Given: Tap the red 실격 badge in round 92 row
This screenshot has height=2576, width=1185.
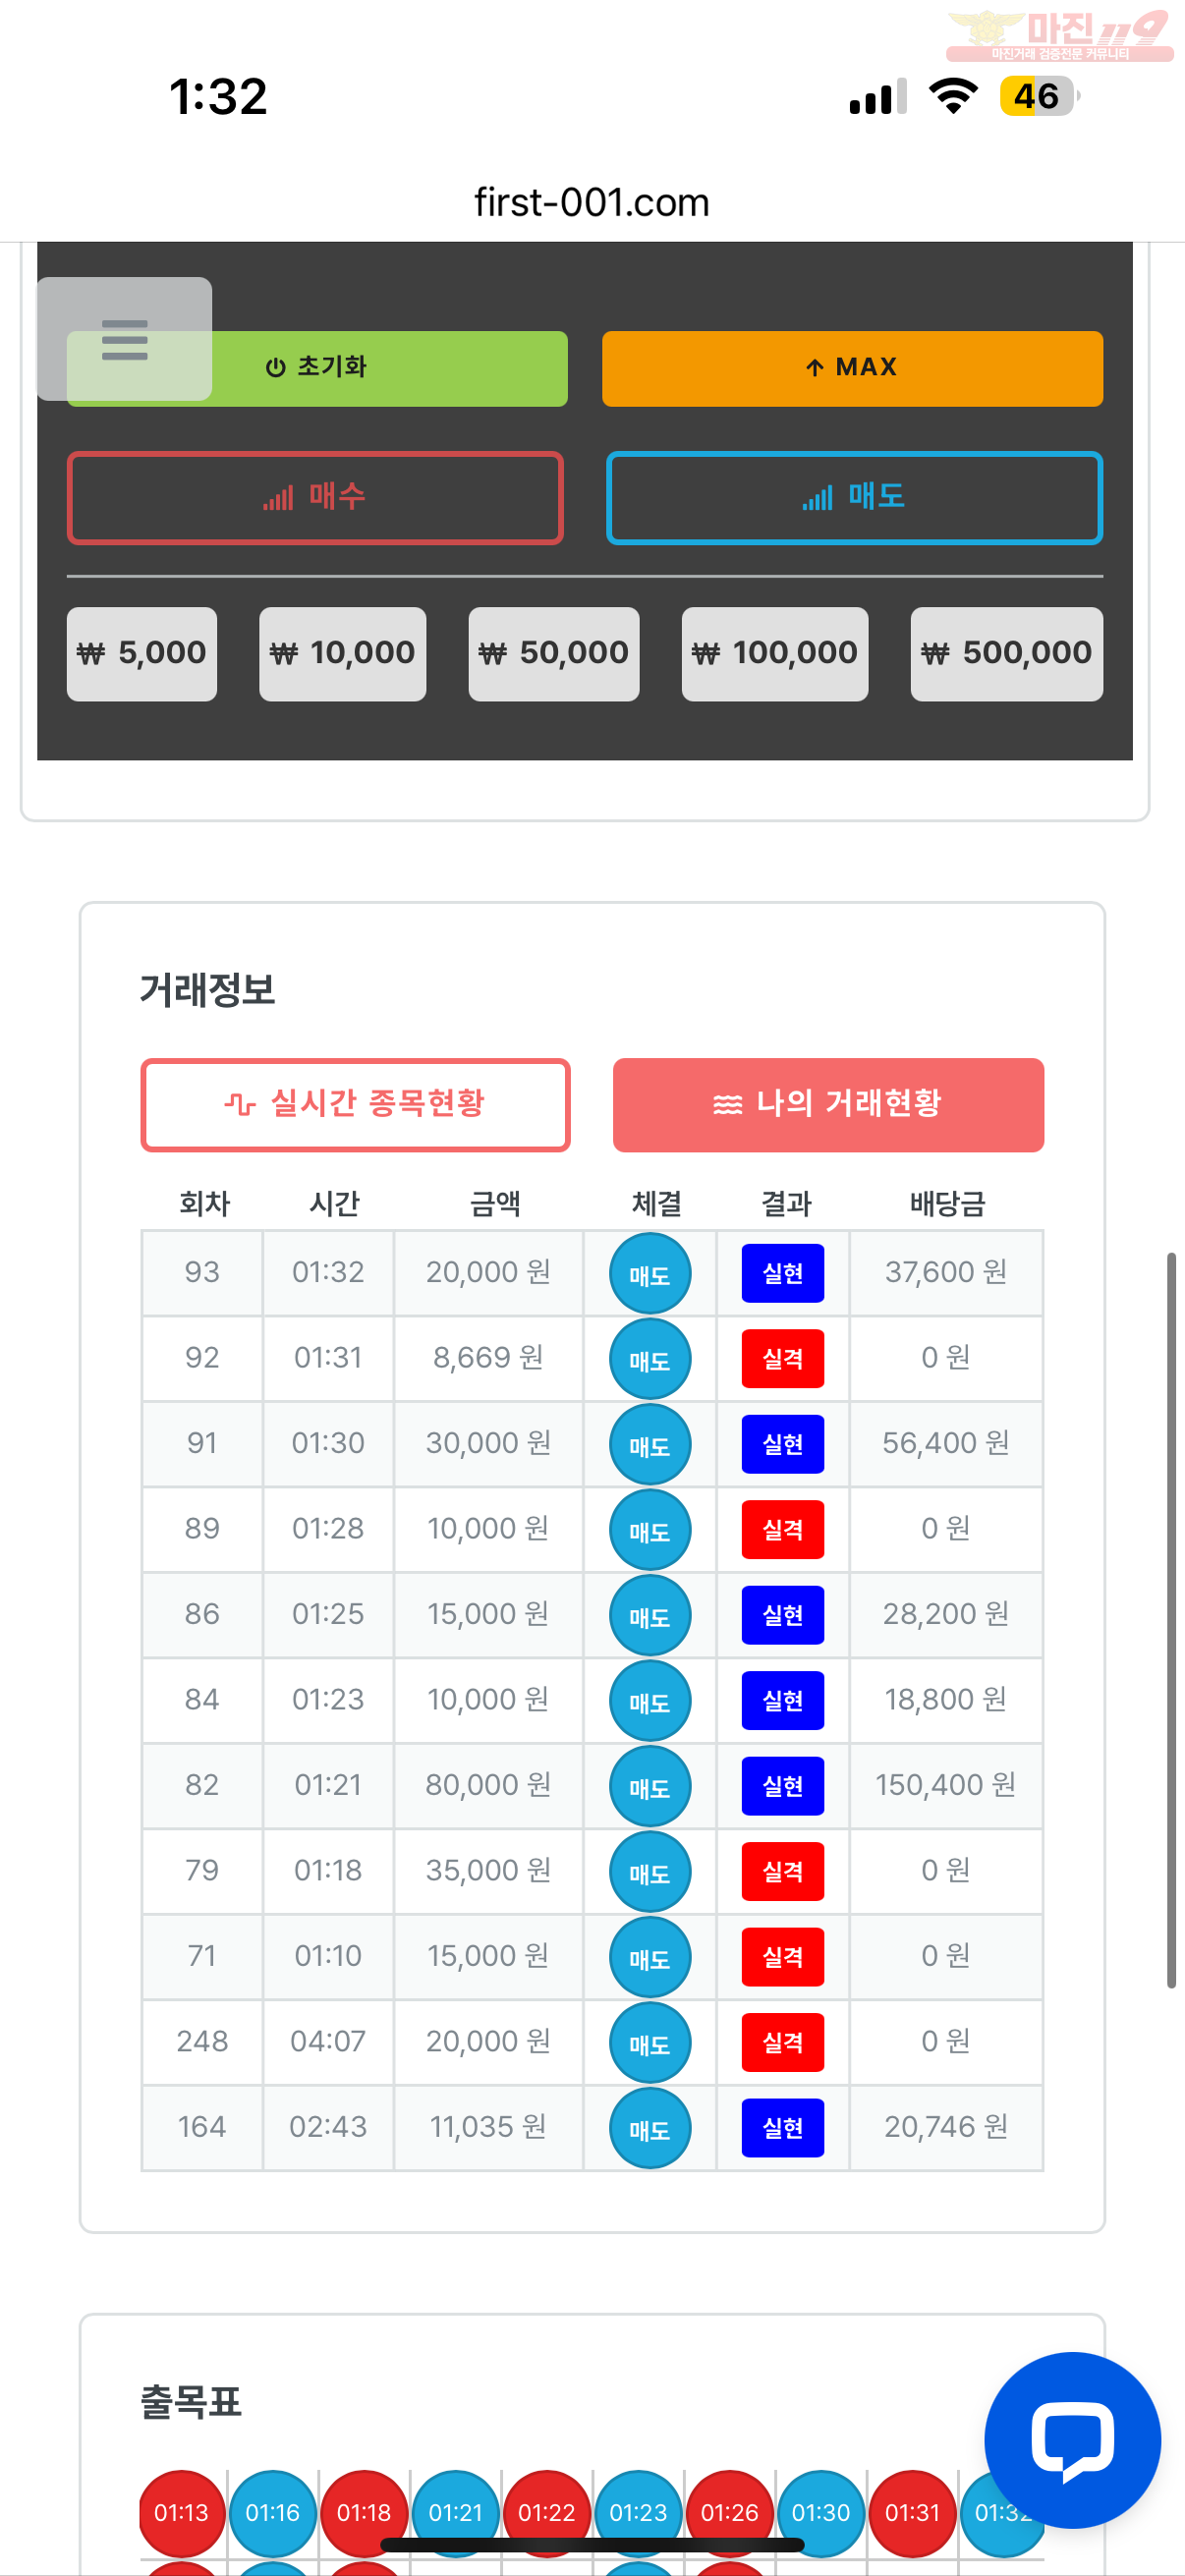Looking at the screenshot, I should (x=782, y=1359).
